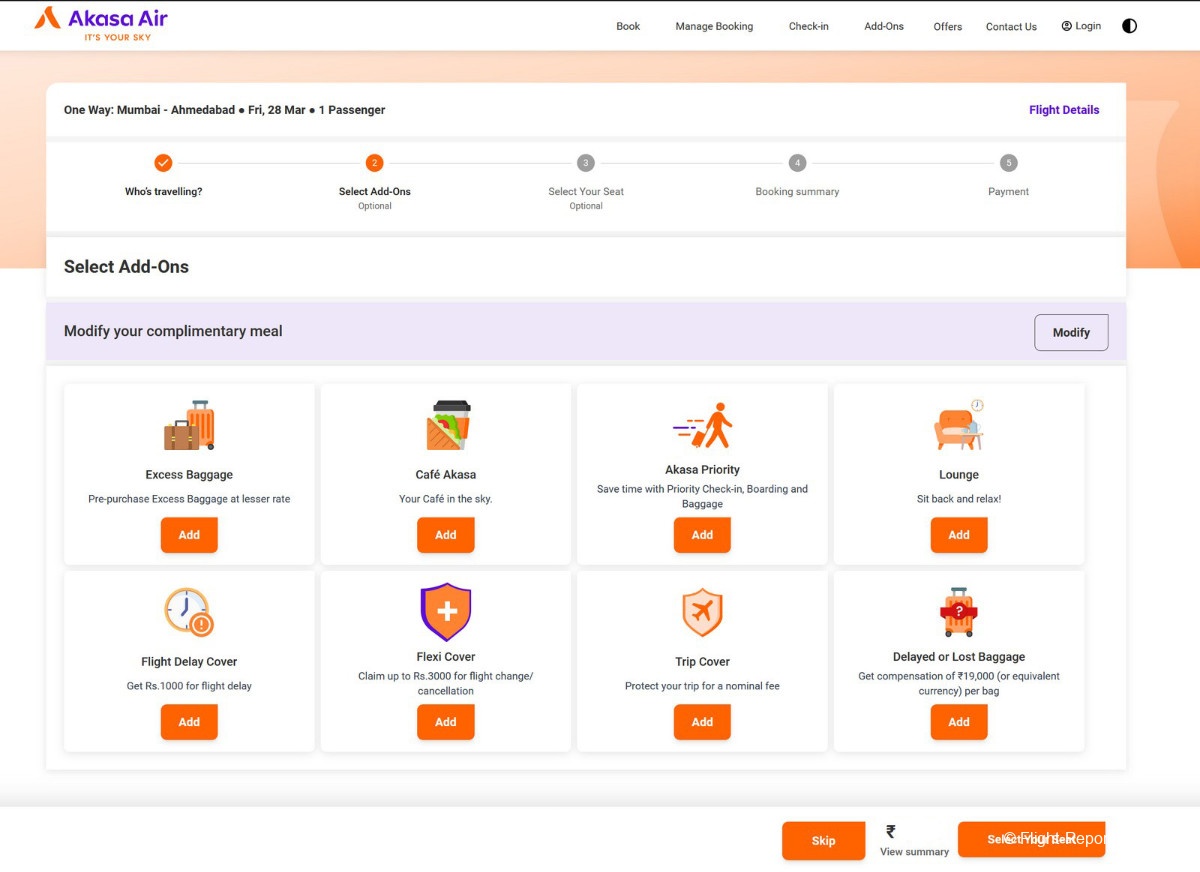Continue to select your seat

click(1031, 839)
